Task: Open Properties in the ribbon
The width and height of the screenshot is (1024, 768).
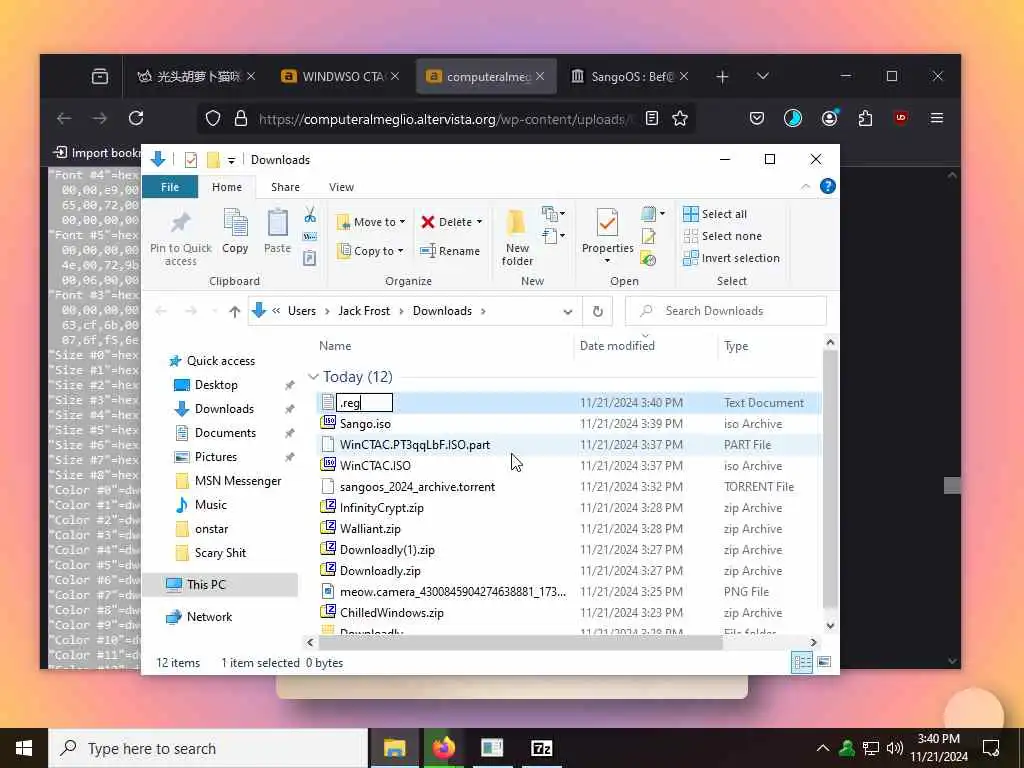Action: tap(607, 236)
